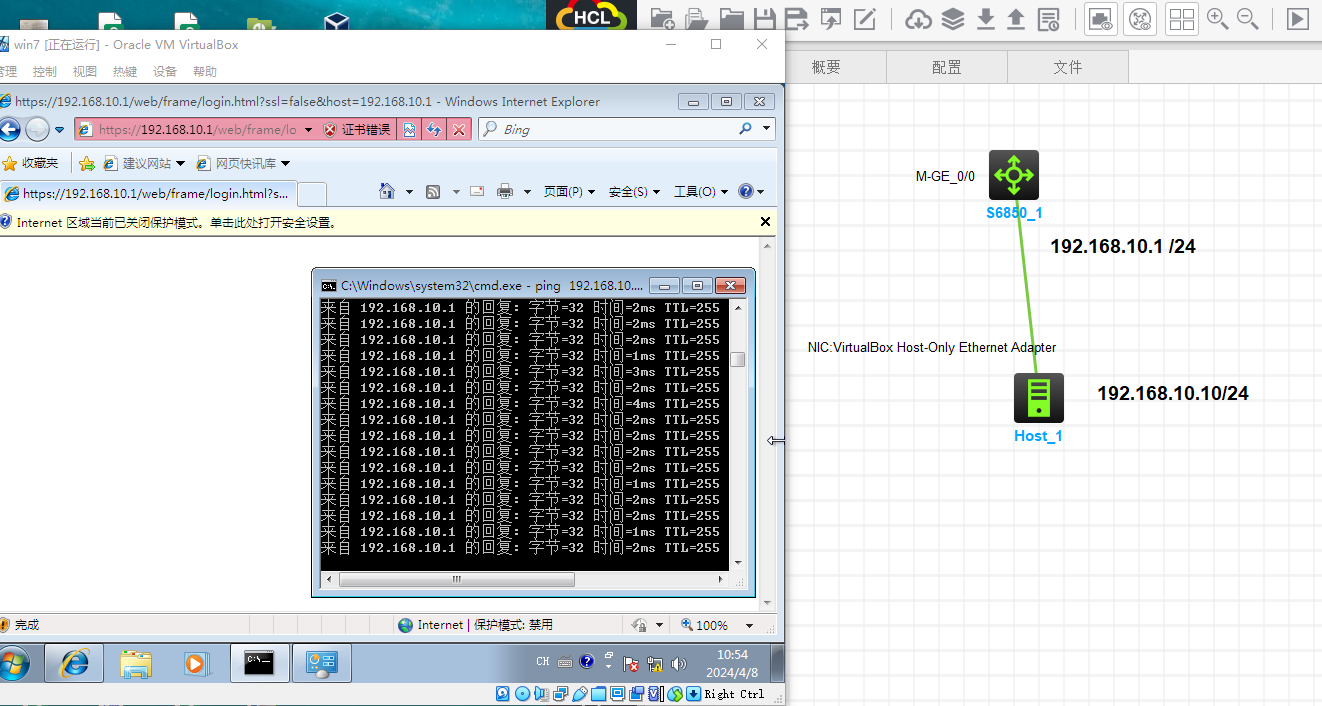Screen dimensions: 1322x706
Task: Expand the 页面(P) dropdown menu
Action: pyautogui.click(x=568, y=191)
